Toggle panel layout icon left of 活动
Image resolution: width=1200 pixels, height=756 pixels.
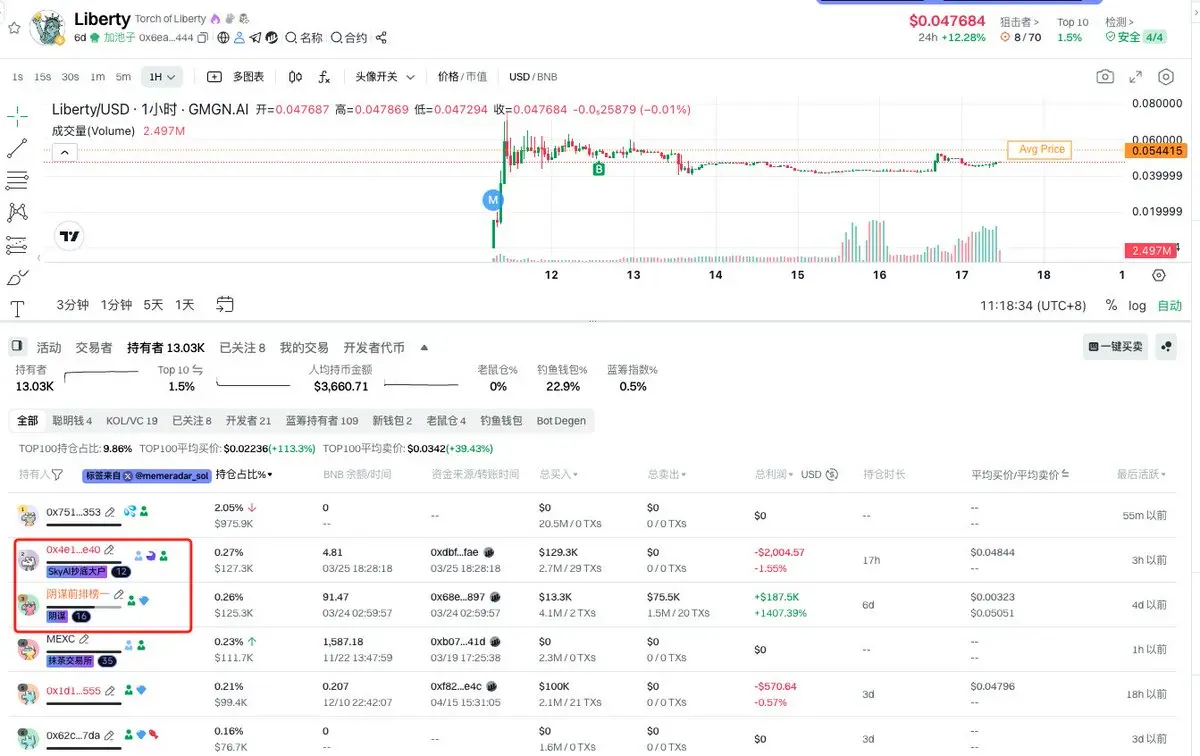point(17,347)
